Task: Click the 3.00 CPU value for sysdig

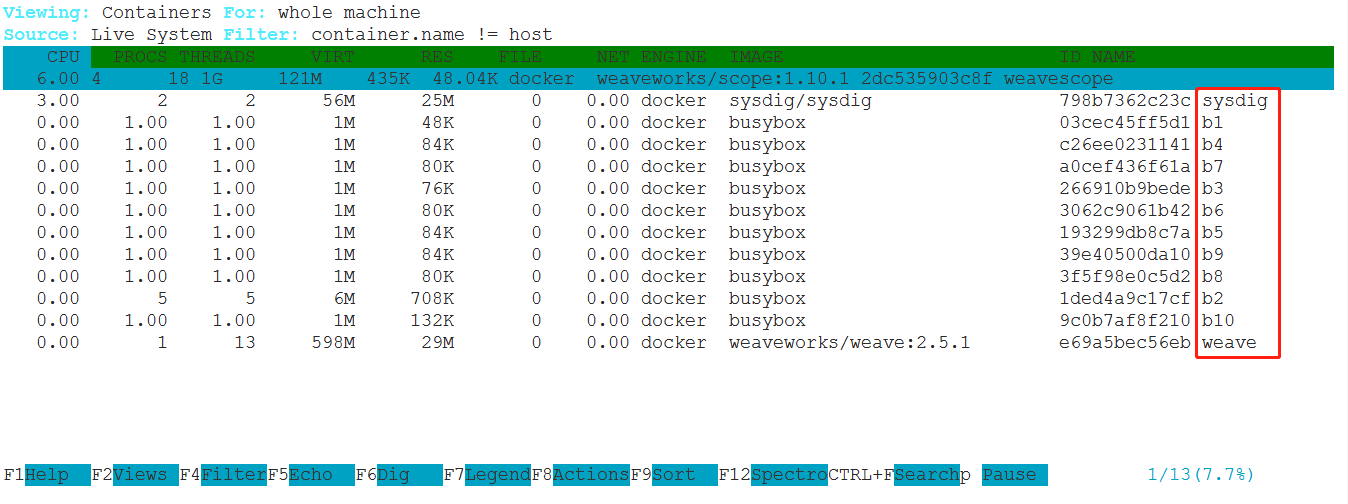Action: 58,101
